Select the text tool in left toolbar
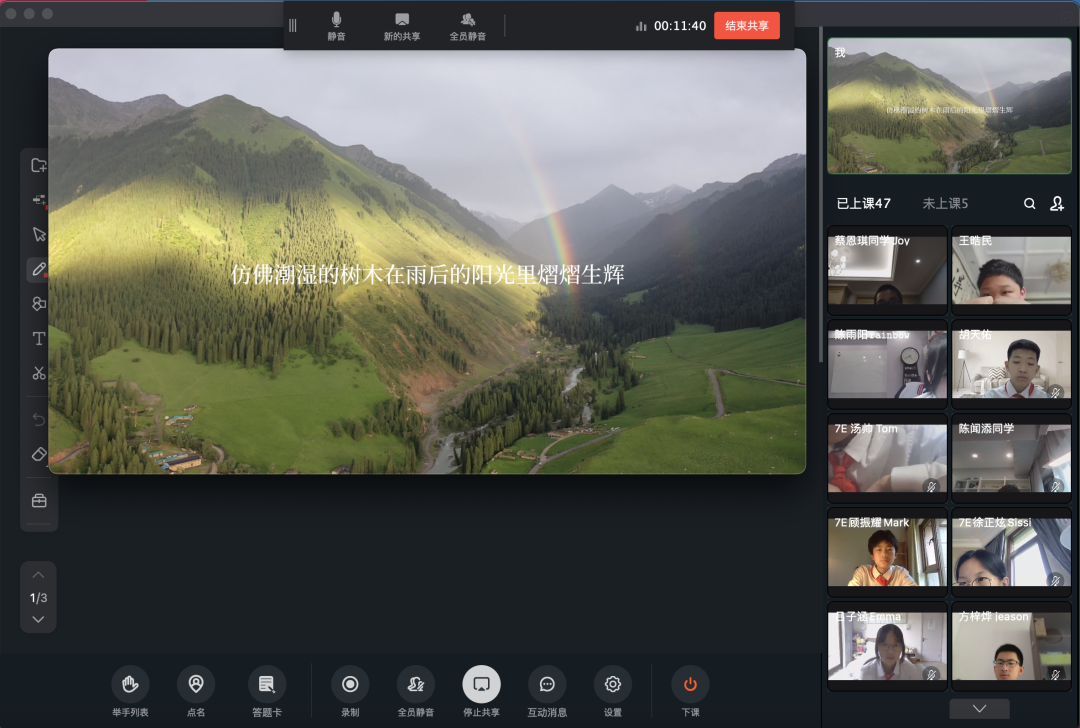The image size is (1080, 728). coord(39,339)
